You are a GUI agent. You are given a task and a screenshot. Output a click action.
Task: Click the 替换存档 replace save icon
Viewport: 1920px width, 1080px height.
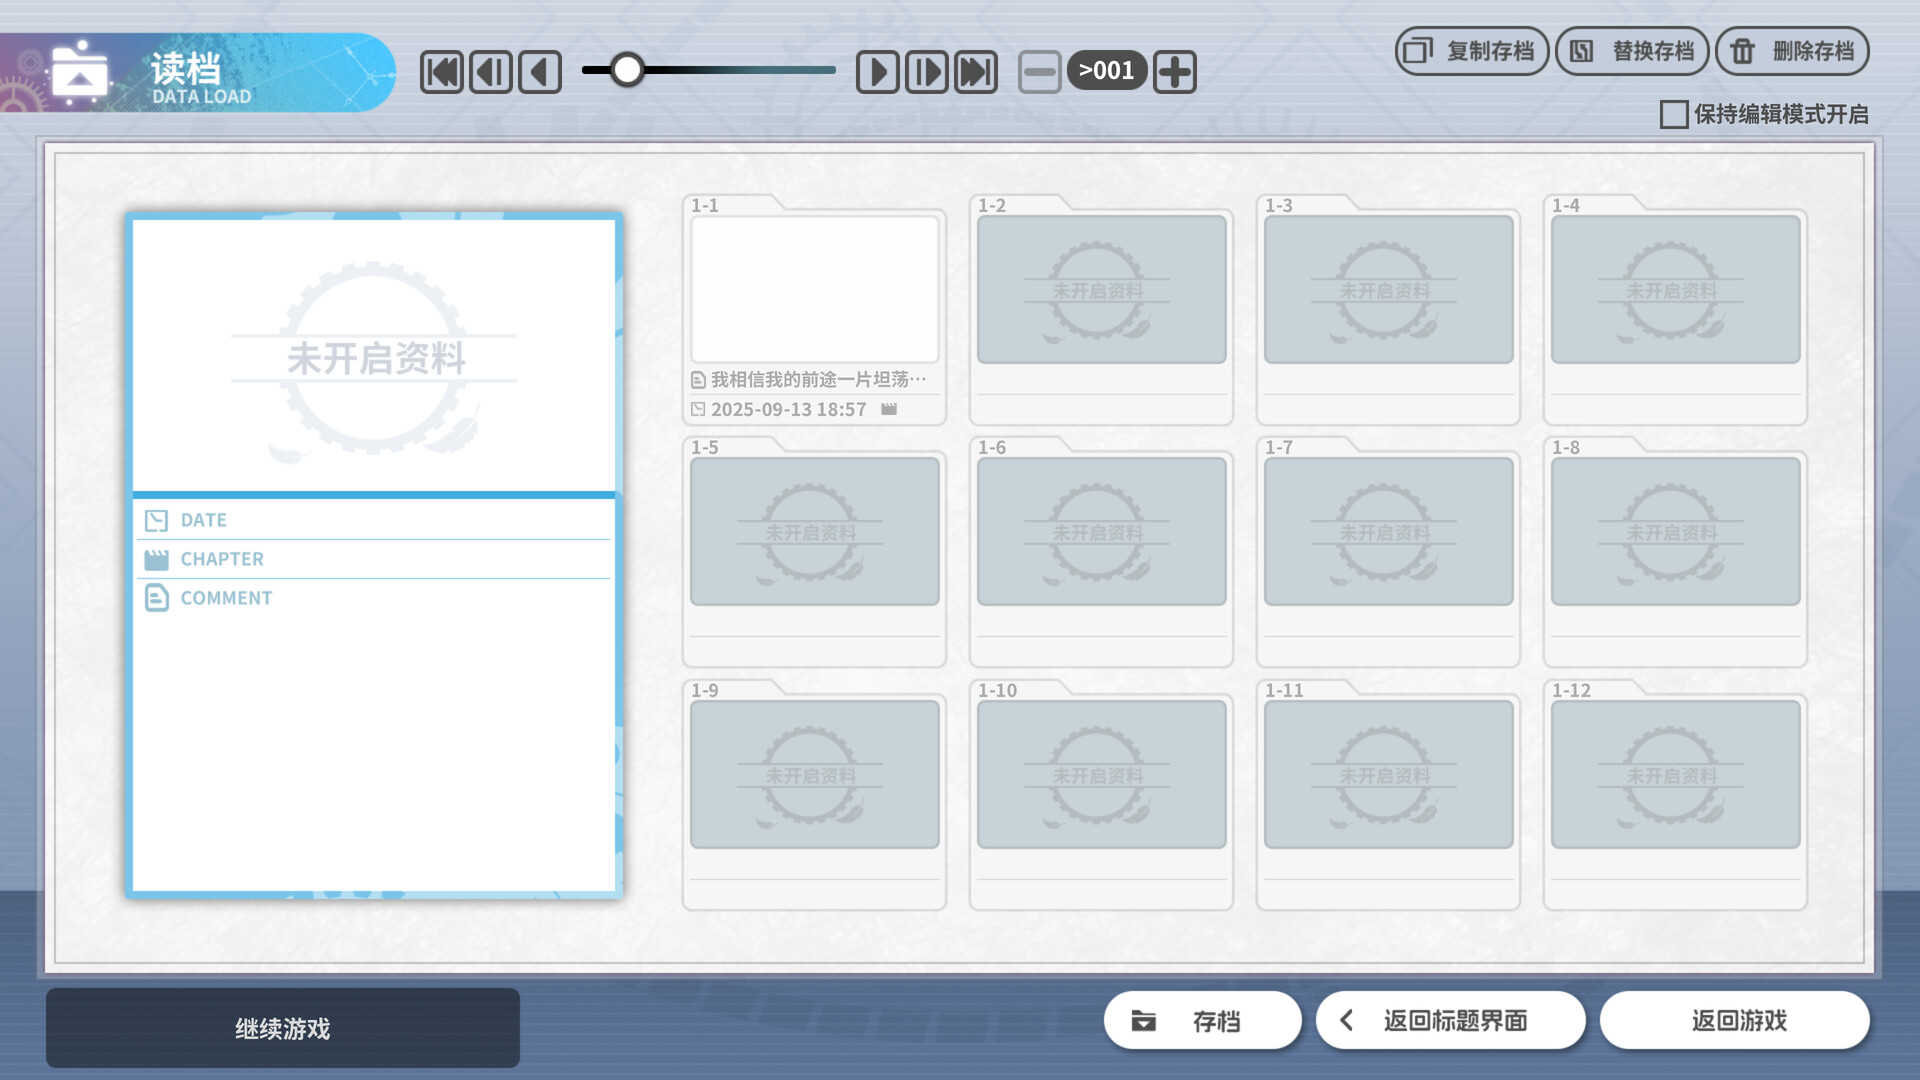point(1582,51)
